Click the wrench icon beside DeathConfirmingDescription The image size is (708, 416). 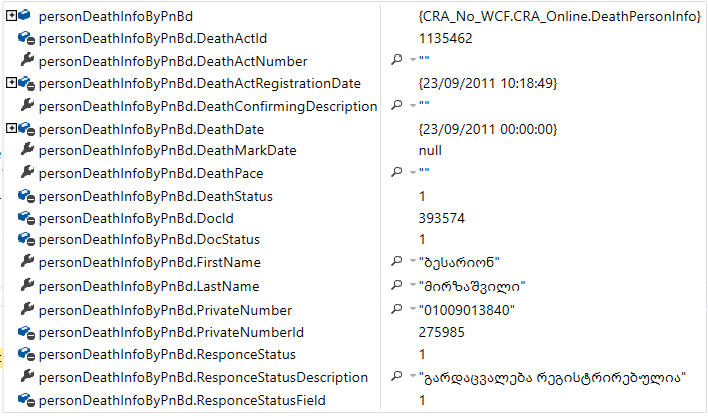[26, 106]
